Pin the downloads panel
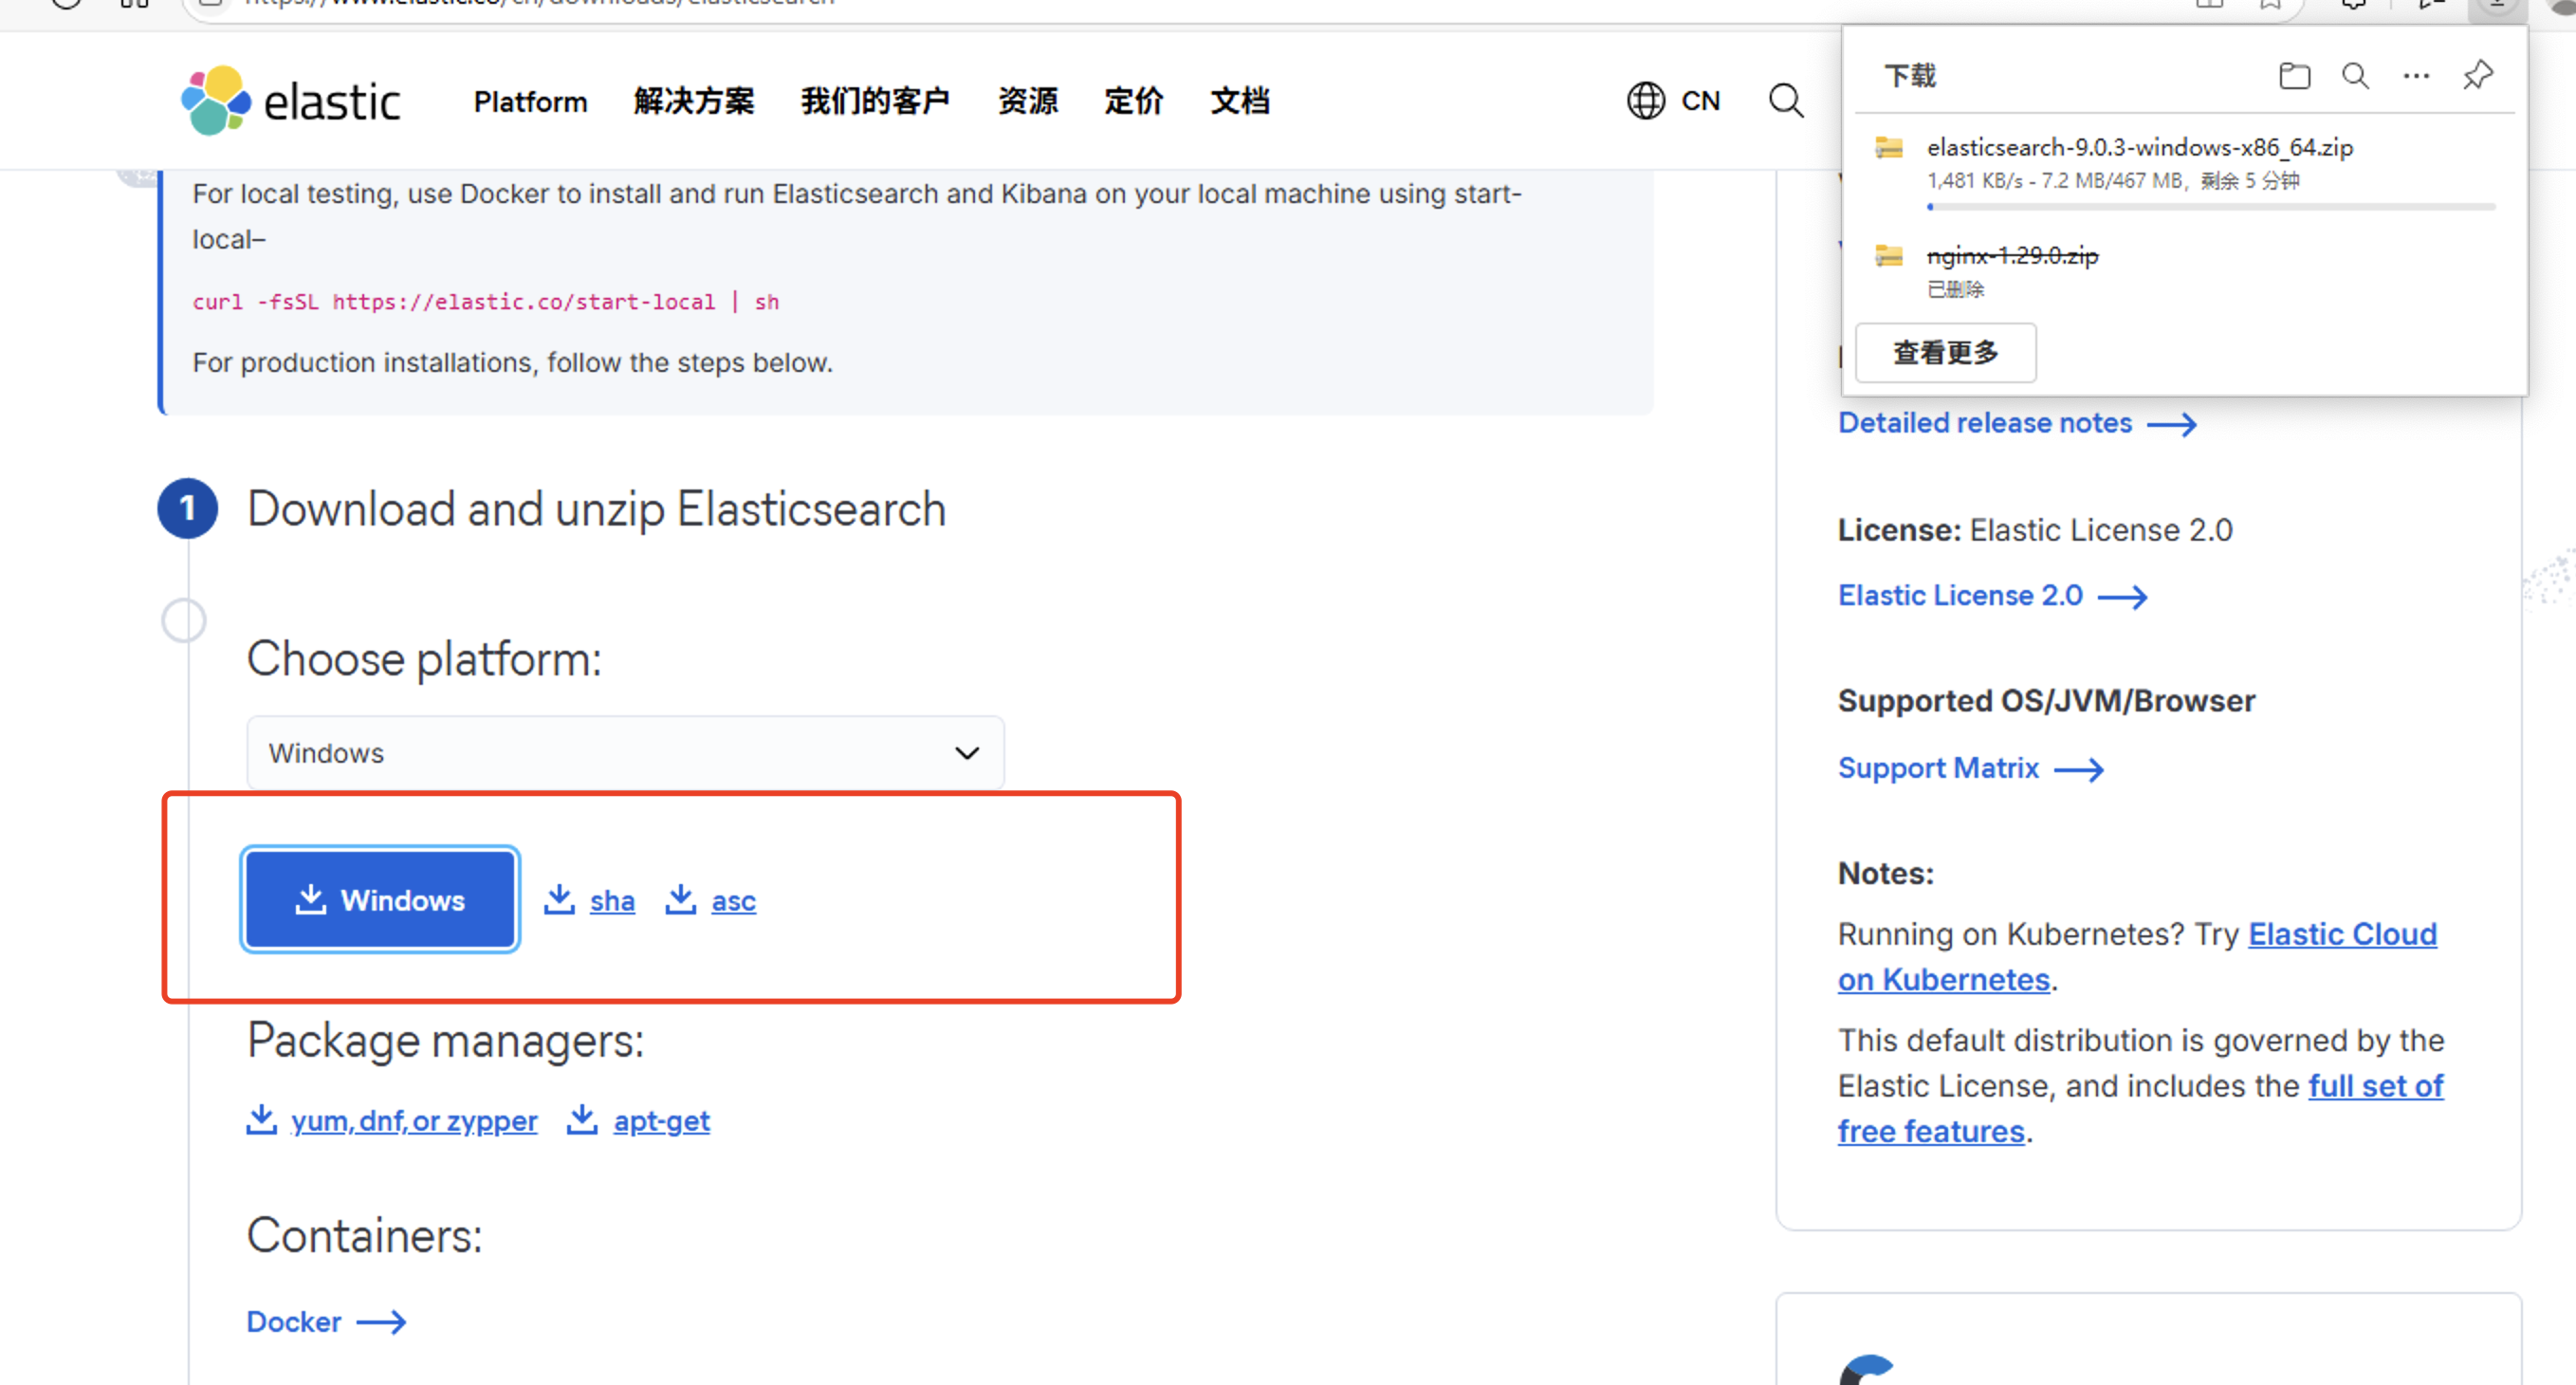The width and height of the screenshot is (2576, 1385). point(2477,76)
